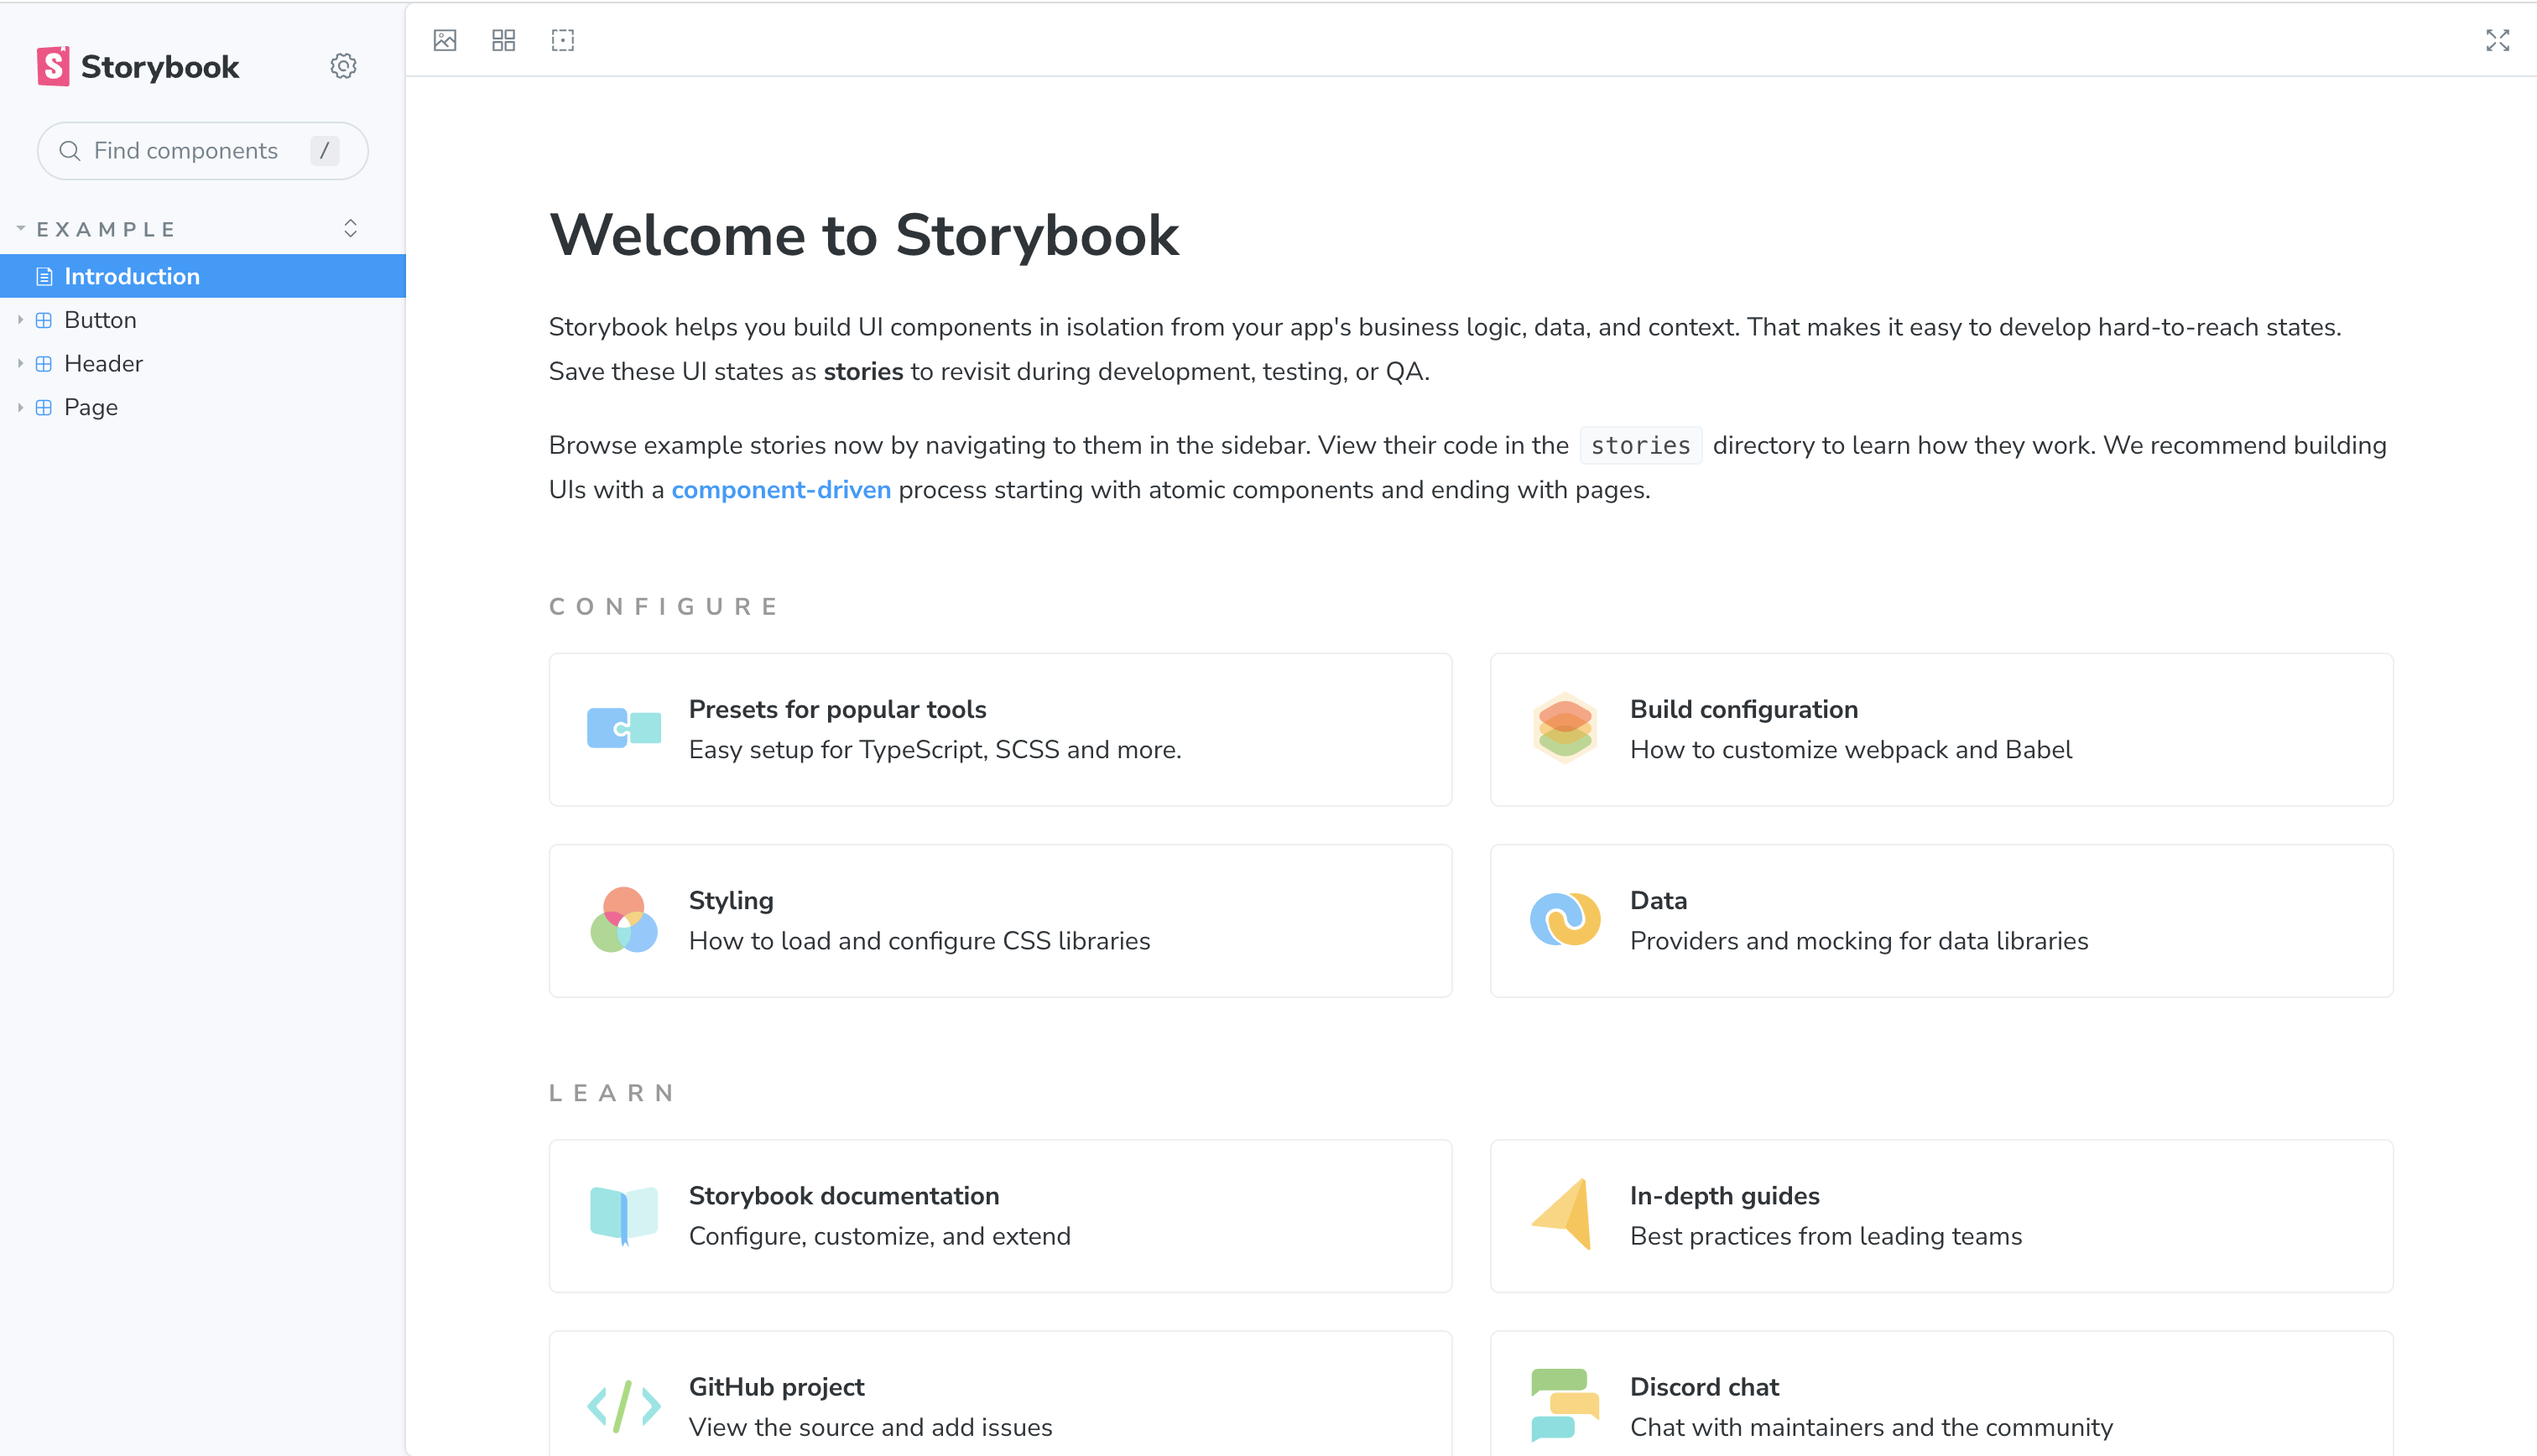Click the Storybook logo
The height and width of the screenshot is (1456, 2537).
(138, 67)
